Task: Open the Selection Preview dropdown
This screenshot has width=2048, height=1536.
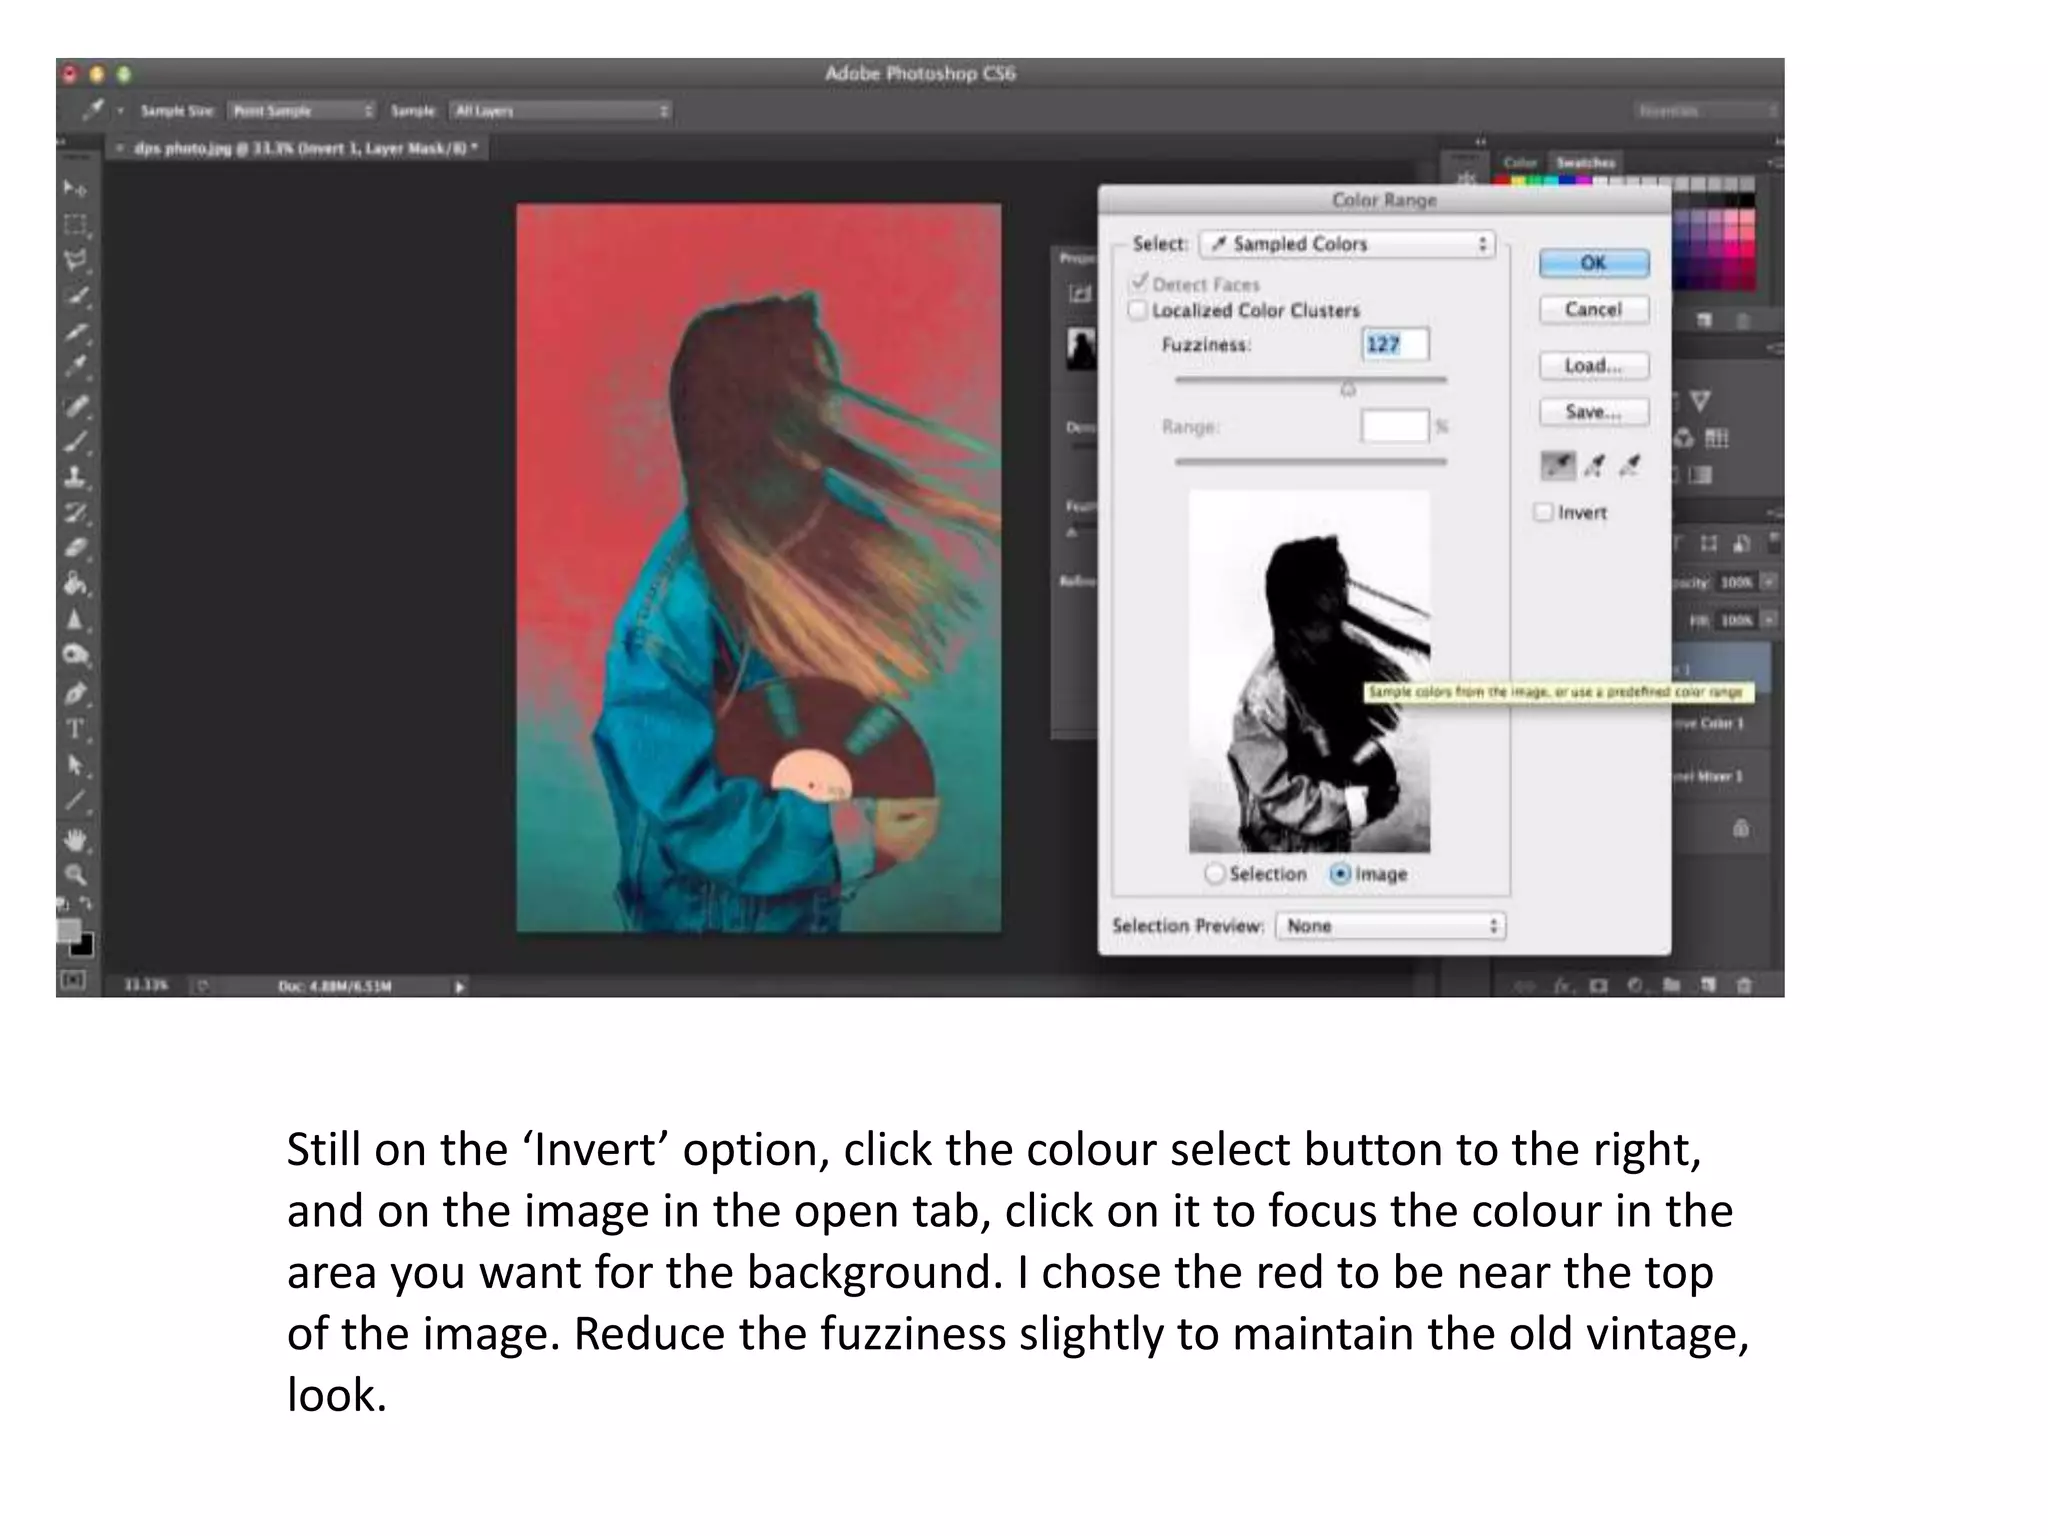Action: [1391, 926]
